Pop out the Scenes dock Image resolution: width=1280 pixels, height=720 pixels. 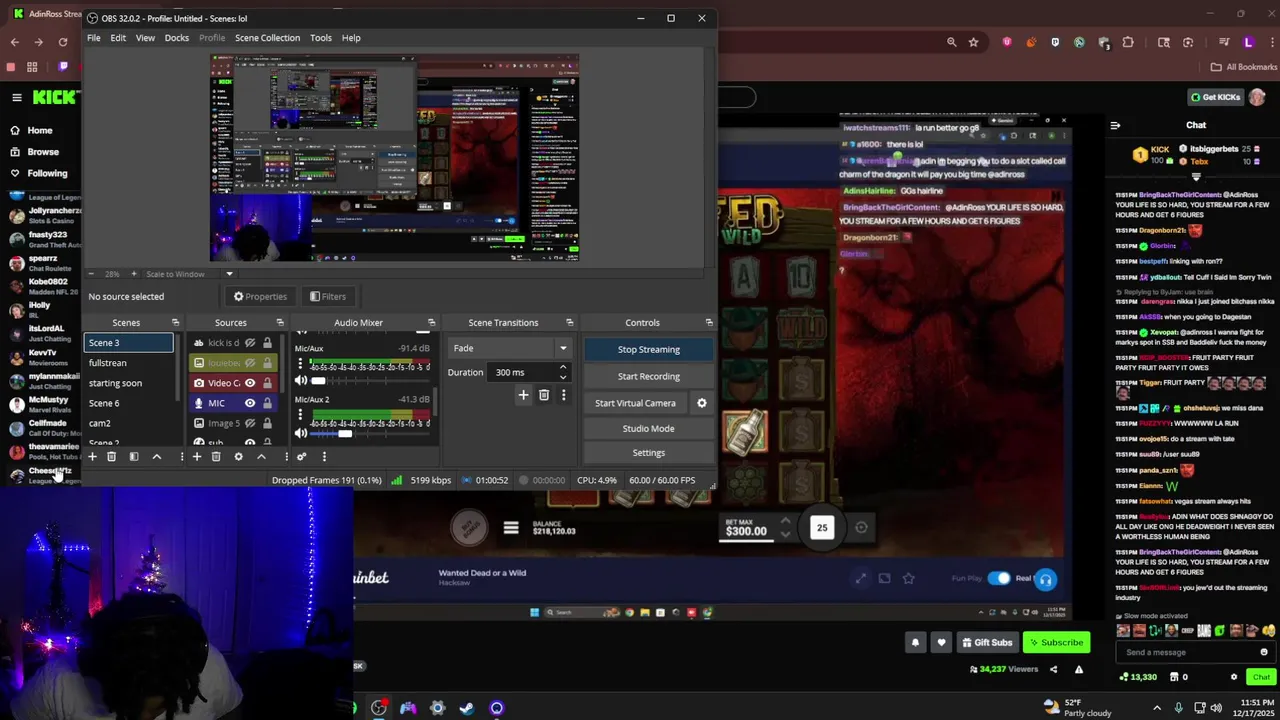pyautogui.click(x=175, y=322)
